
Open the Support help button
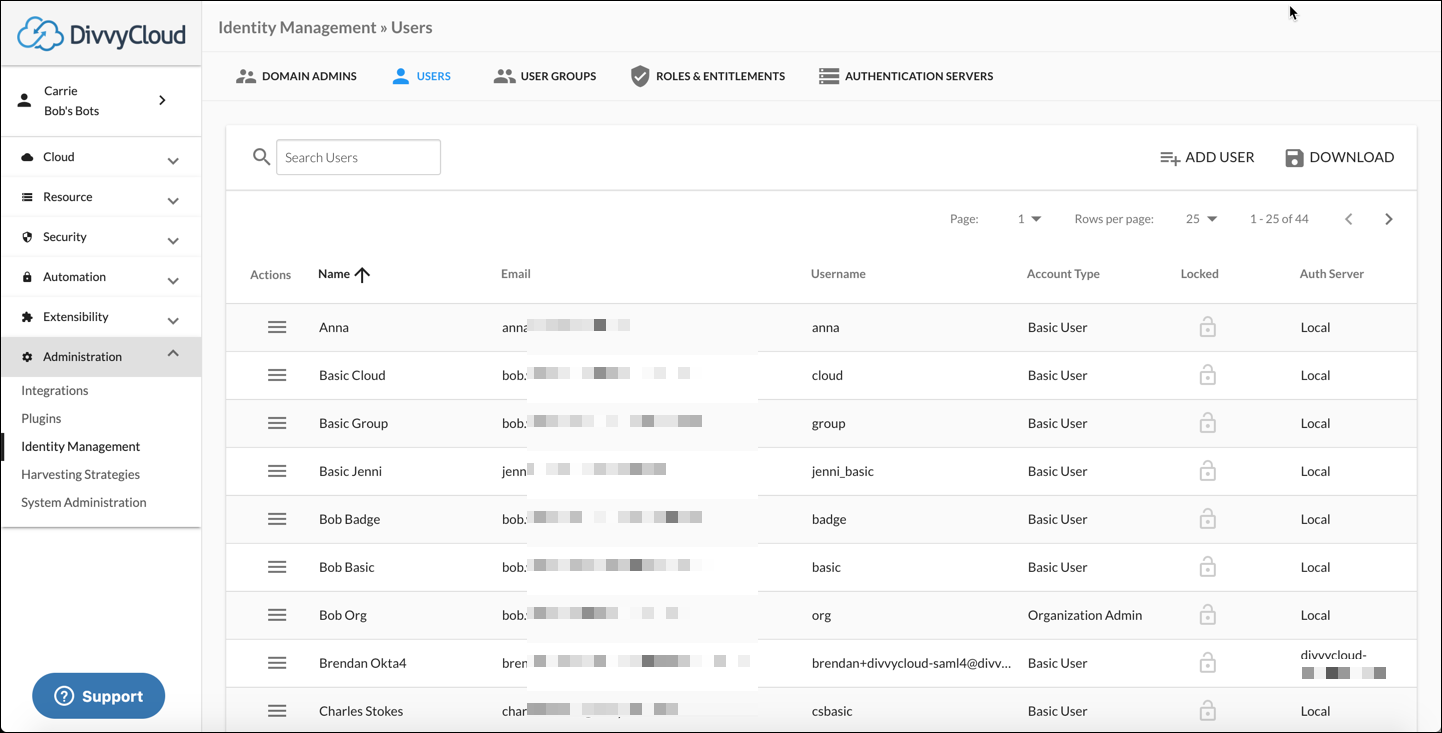[x=98, y=696]
